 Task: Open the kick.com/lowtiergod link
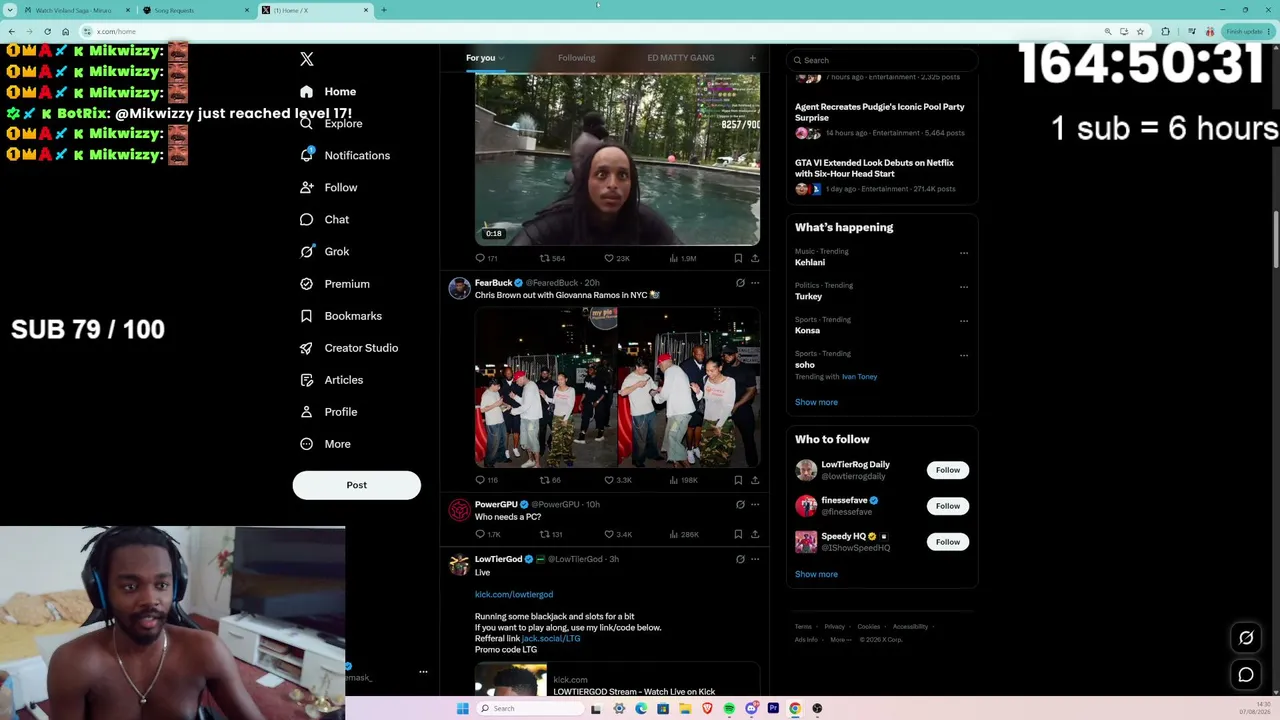(514, 594)
